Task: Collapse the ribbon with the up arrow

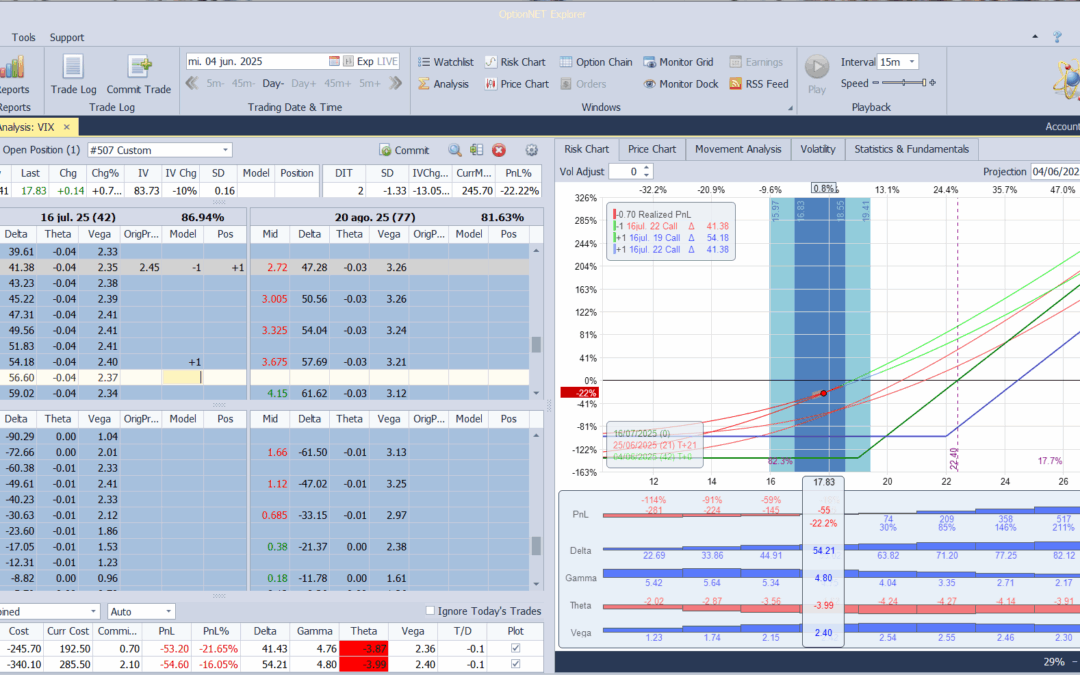Action: 1034,37
